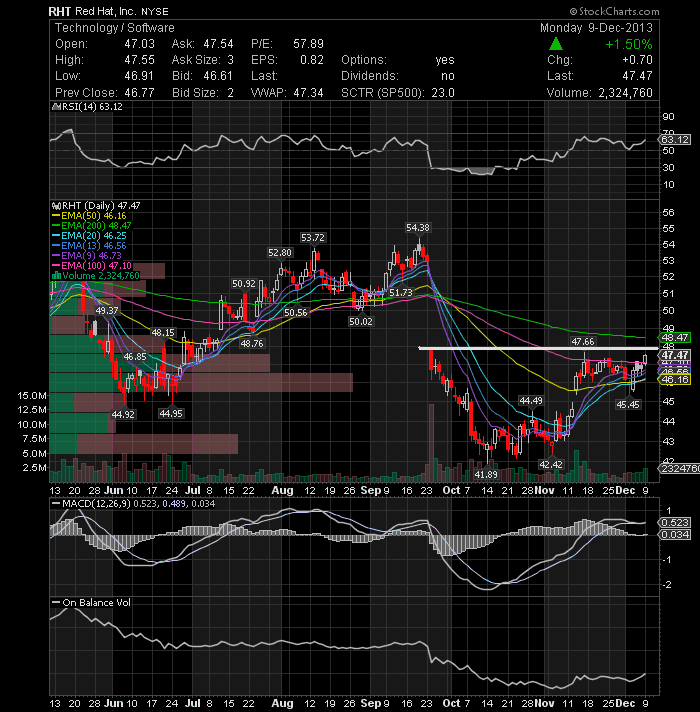Viewport: 700px width, 712px height.
Task: Click the P/E value 57.89
Action: 308,44
